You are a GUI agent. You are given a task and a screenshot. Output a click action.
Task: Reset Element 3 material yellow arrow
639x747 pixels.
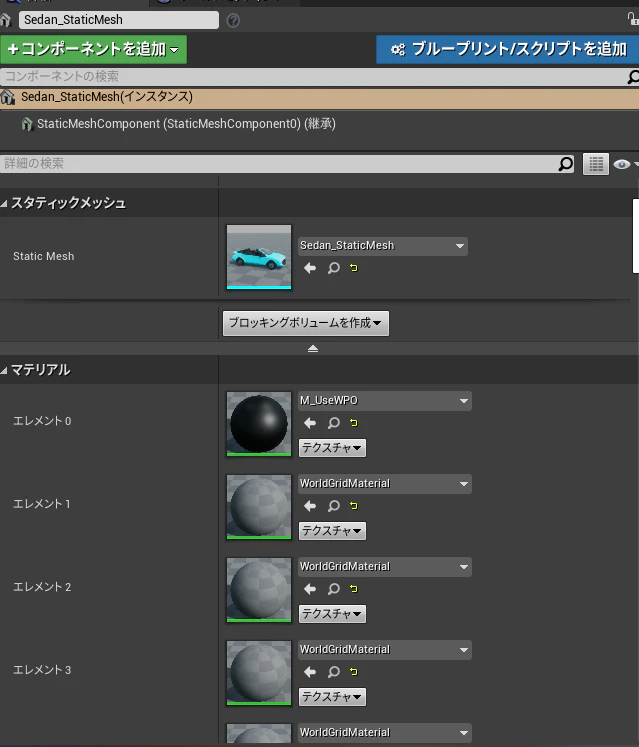pyautogui.click(x=354, y=672)
